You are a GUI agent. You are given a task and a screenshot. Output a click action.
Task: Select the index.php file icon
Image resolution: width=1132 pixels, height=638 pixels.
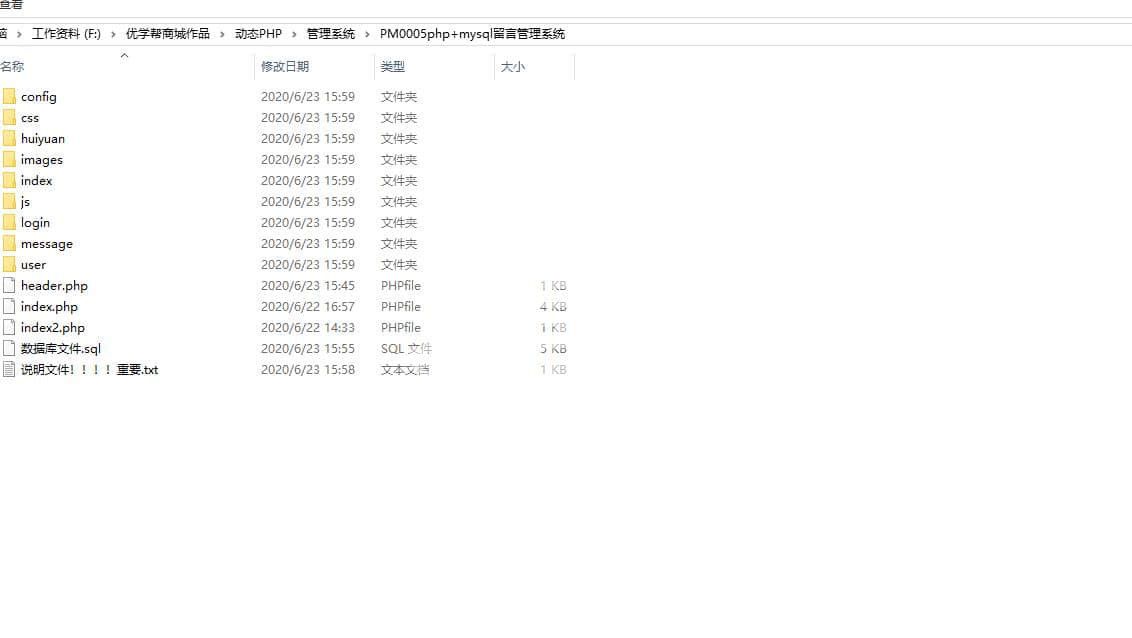9,307
